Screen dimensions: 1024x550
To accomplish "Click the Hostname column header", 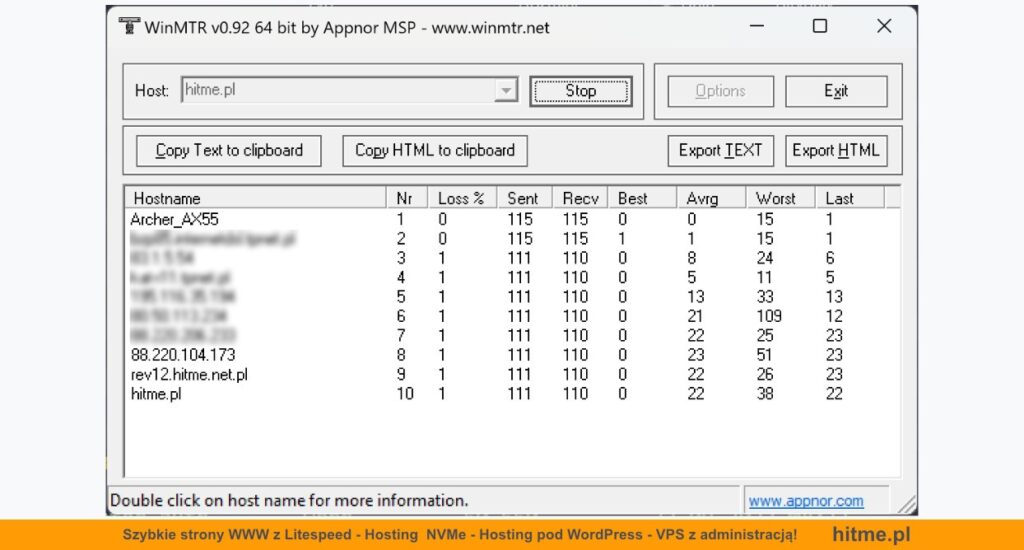I will [256, 198].
